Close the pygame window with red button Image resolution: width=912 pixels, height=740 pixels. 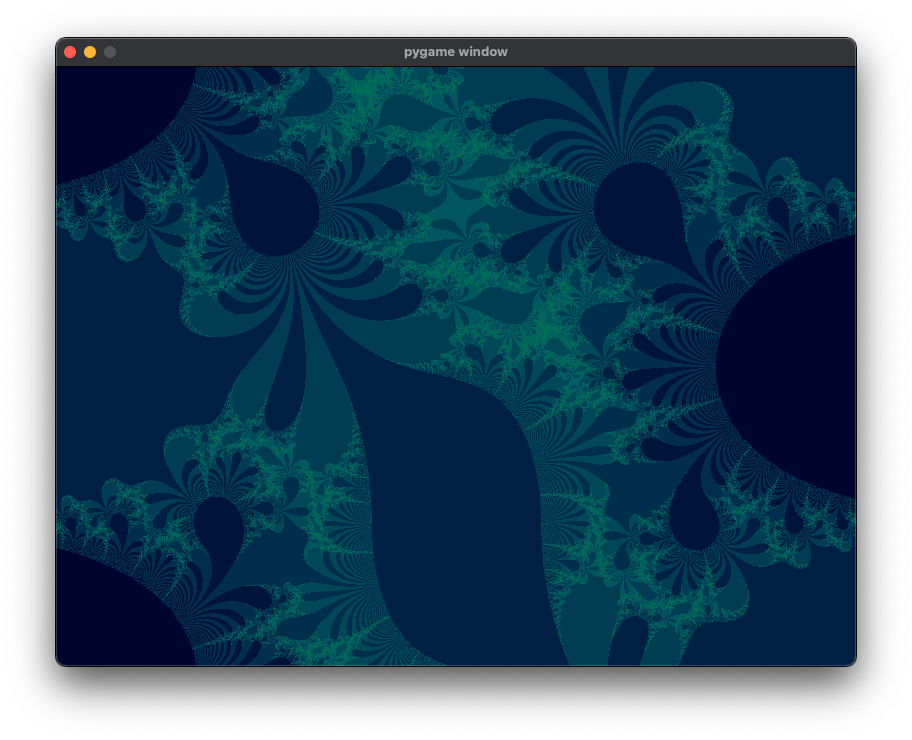pos(68,51)
